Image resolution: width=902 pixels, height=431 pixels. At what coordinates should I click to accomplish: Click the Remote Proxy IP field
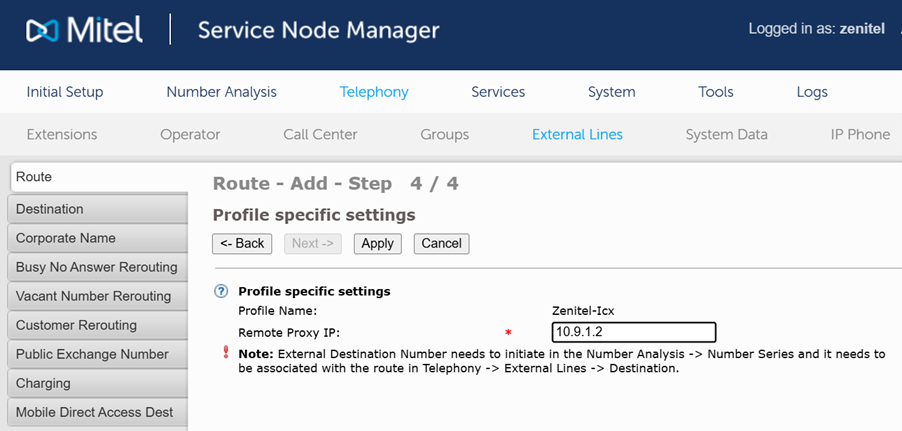click(634, 332)
